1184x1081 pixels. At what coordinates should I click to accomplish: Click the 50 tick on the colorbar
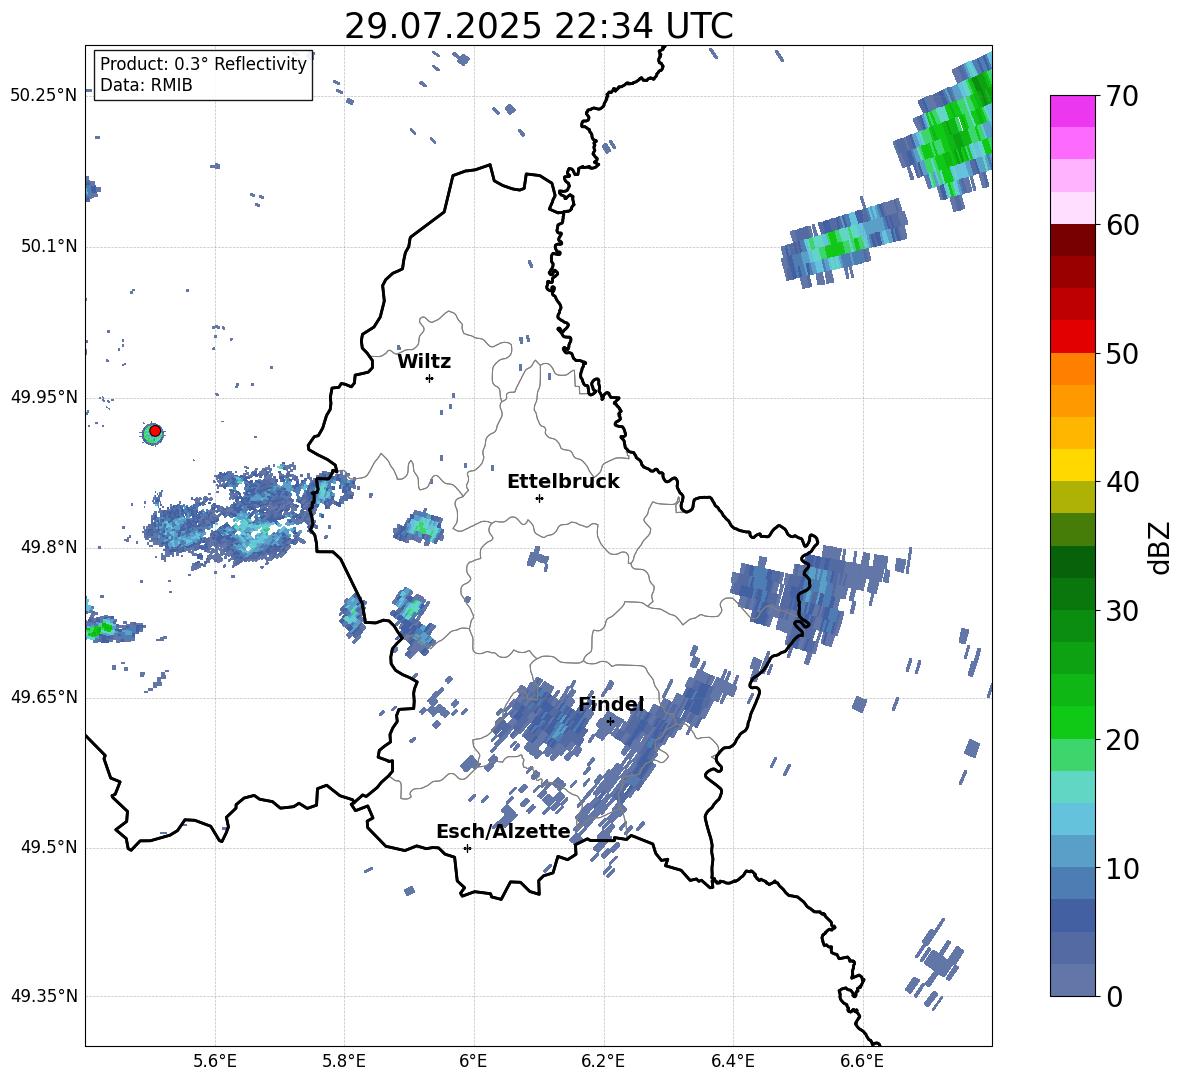pos(1122,353)
